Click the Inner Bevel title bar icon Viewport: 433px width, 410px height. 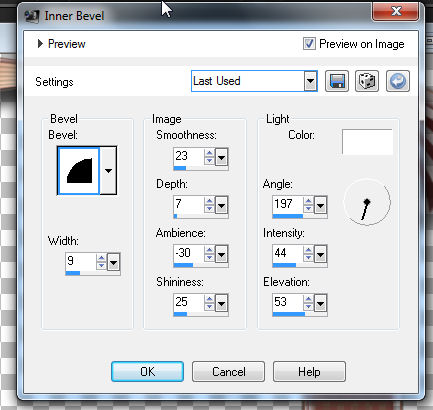[32, 16]
